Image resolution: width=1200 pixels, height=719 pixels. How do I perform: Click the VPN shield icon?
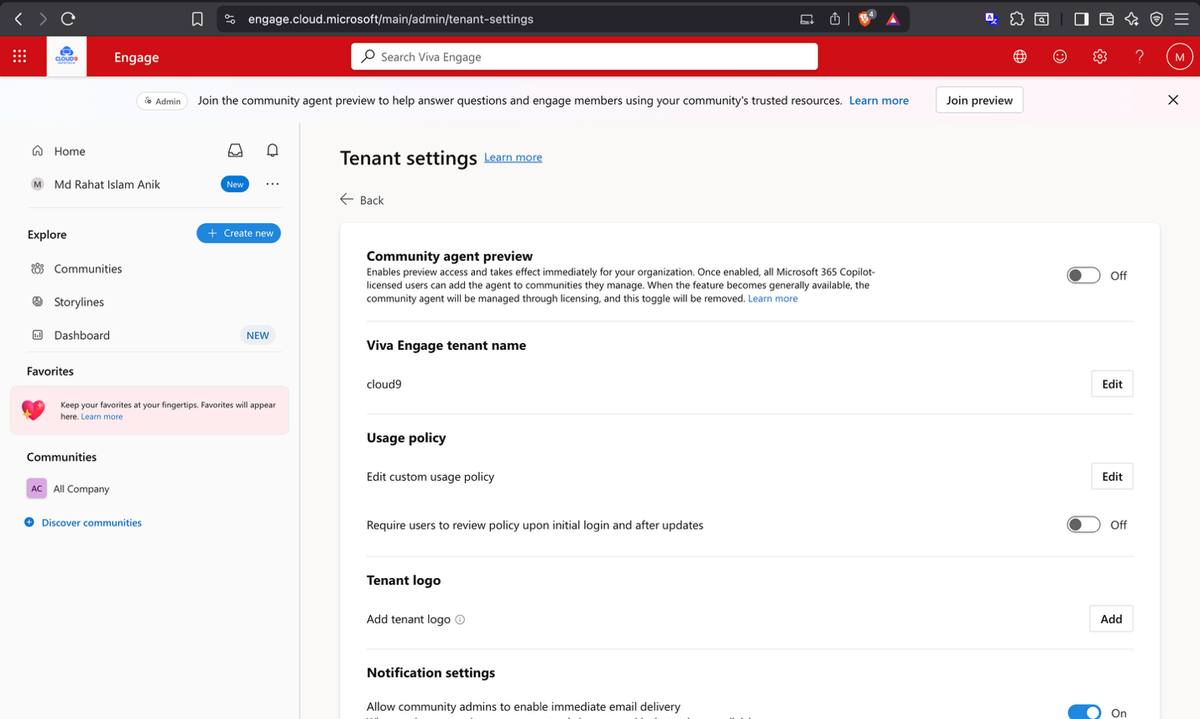[1156, 18]
